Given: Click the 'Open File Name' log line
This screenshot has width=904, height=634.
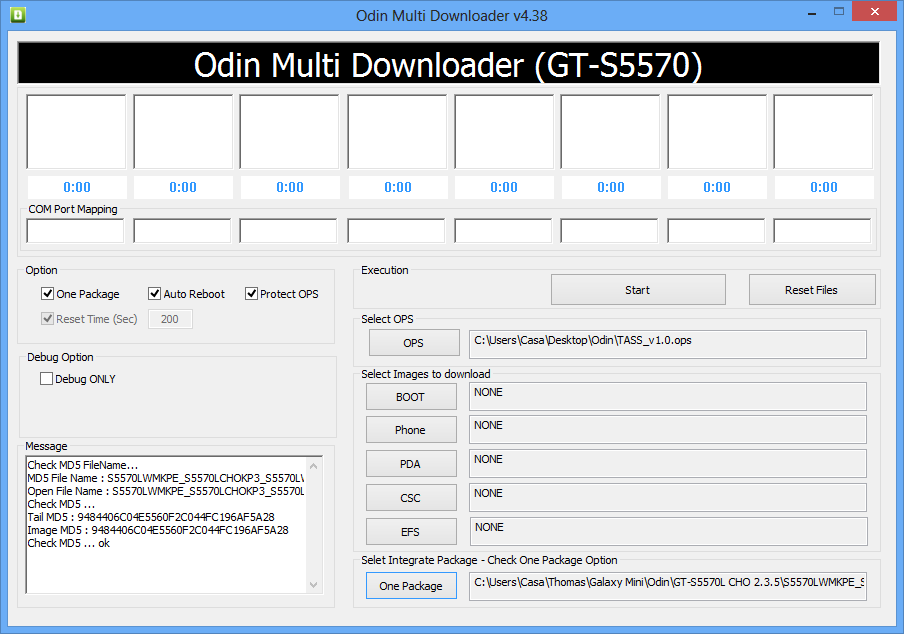Looking at the screenshot, I should click(x=165, y=491).
